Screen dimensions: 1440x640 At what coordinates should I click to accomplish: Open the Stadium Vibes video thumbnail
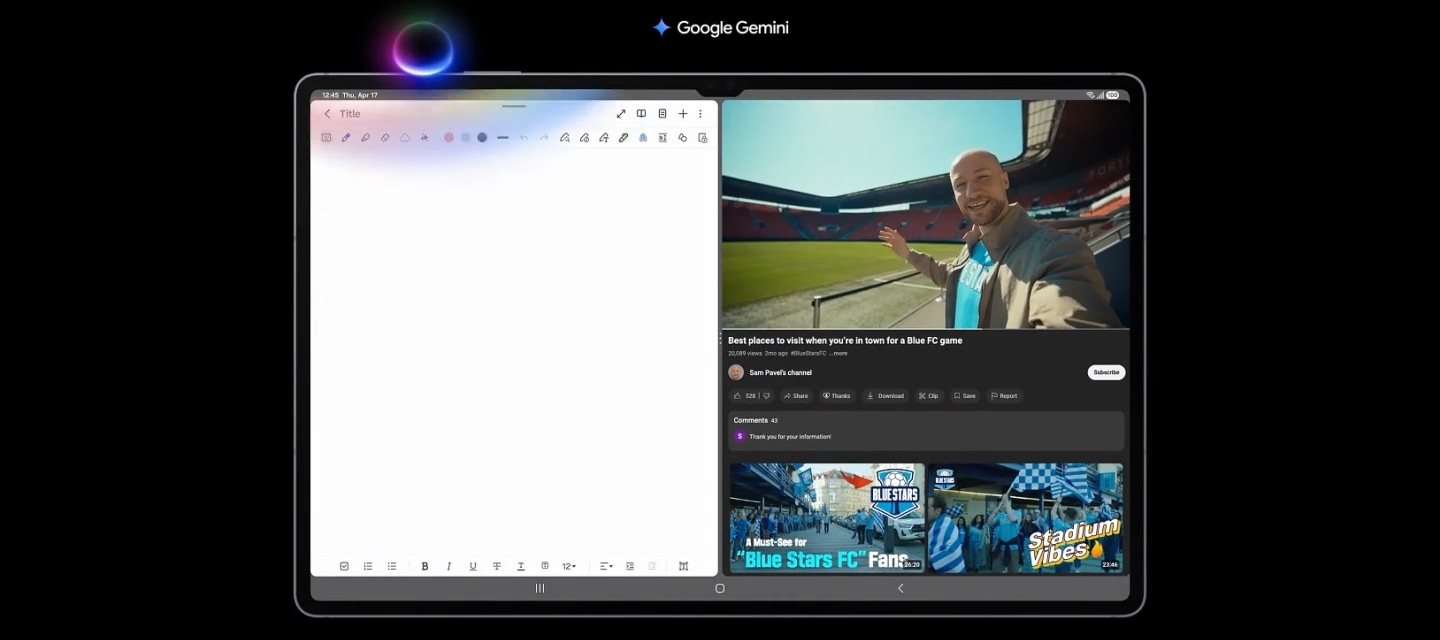1025,517
